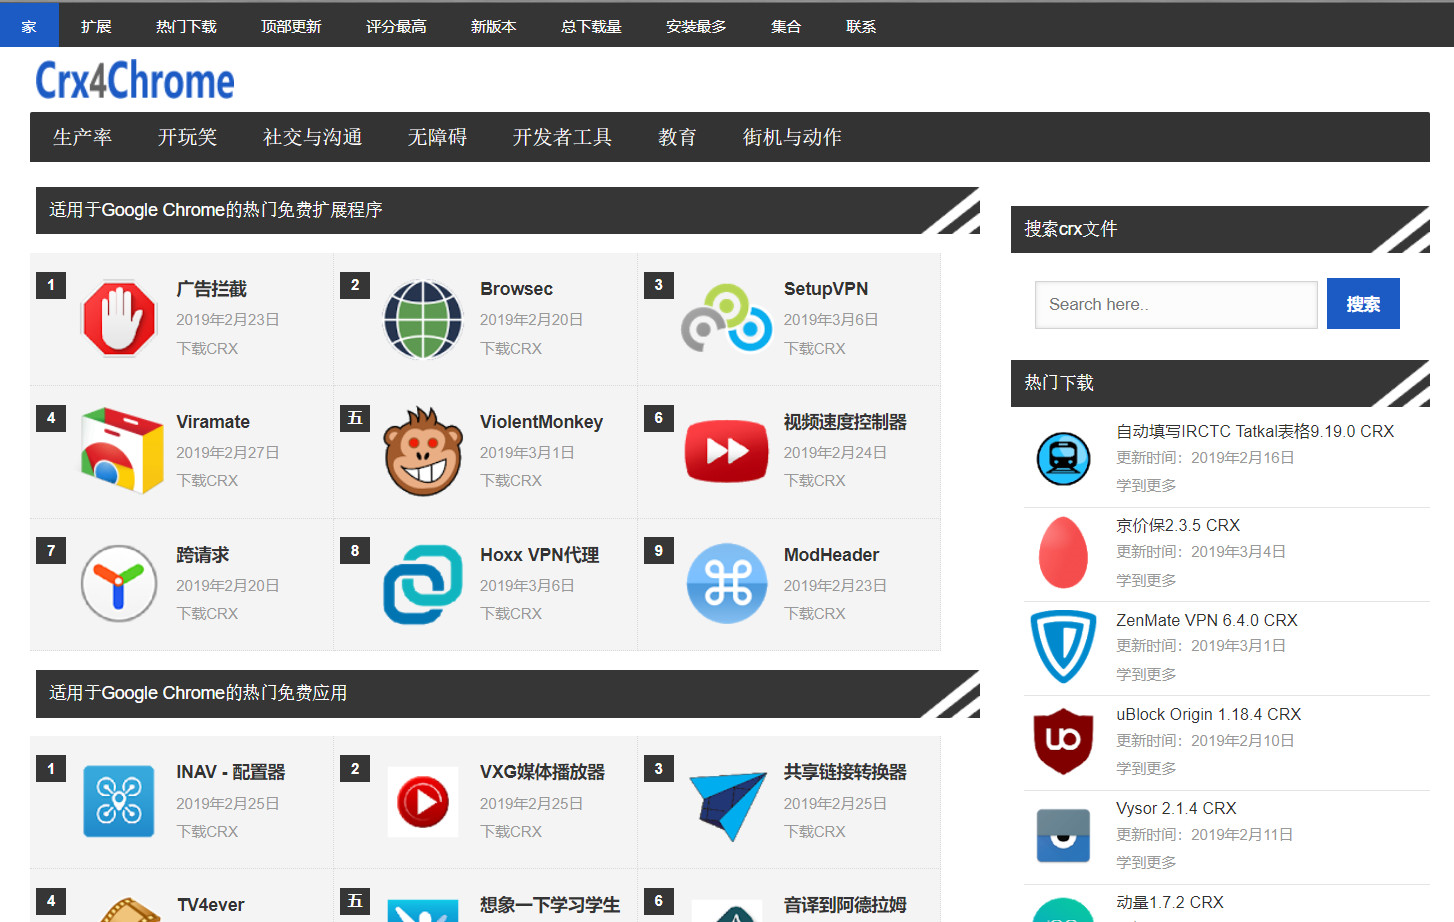Open the Browsec title link
Image resolution: width=1454 pixels, height=922 pixels.
516,289
